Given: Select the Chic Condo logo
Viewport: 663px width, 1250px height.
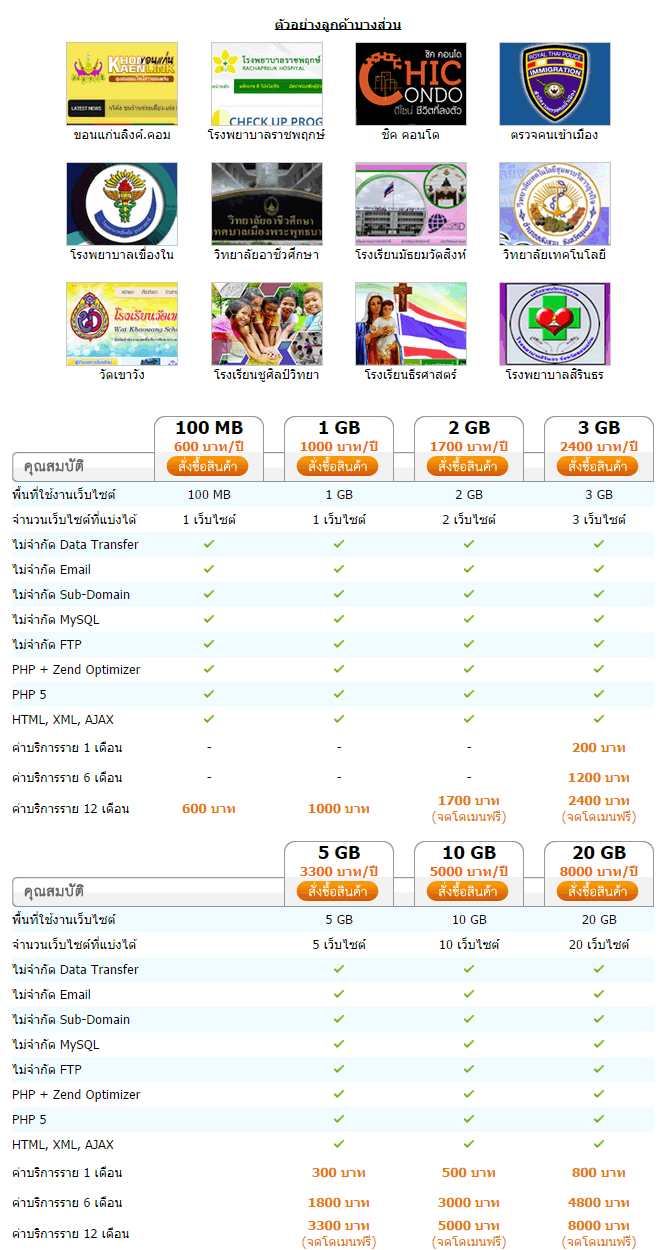Looking at the screenshot, I should click(411, 84).
